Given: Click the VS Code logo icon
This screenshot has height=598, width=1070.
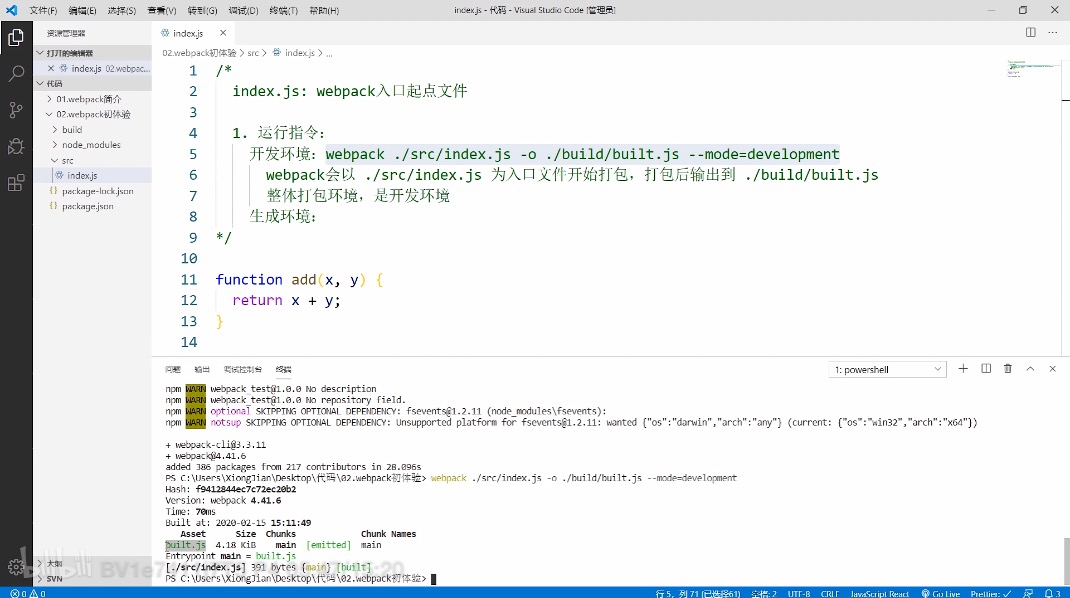Looking at the screenshot, I should pos(12,10).
